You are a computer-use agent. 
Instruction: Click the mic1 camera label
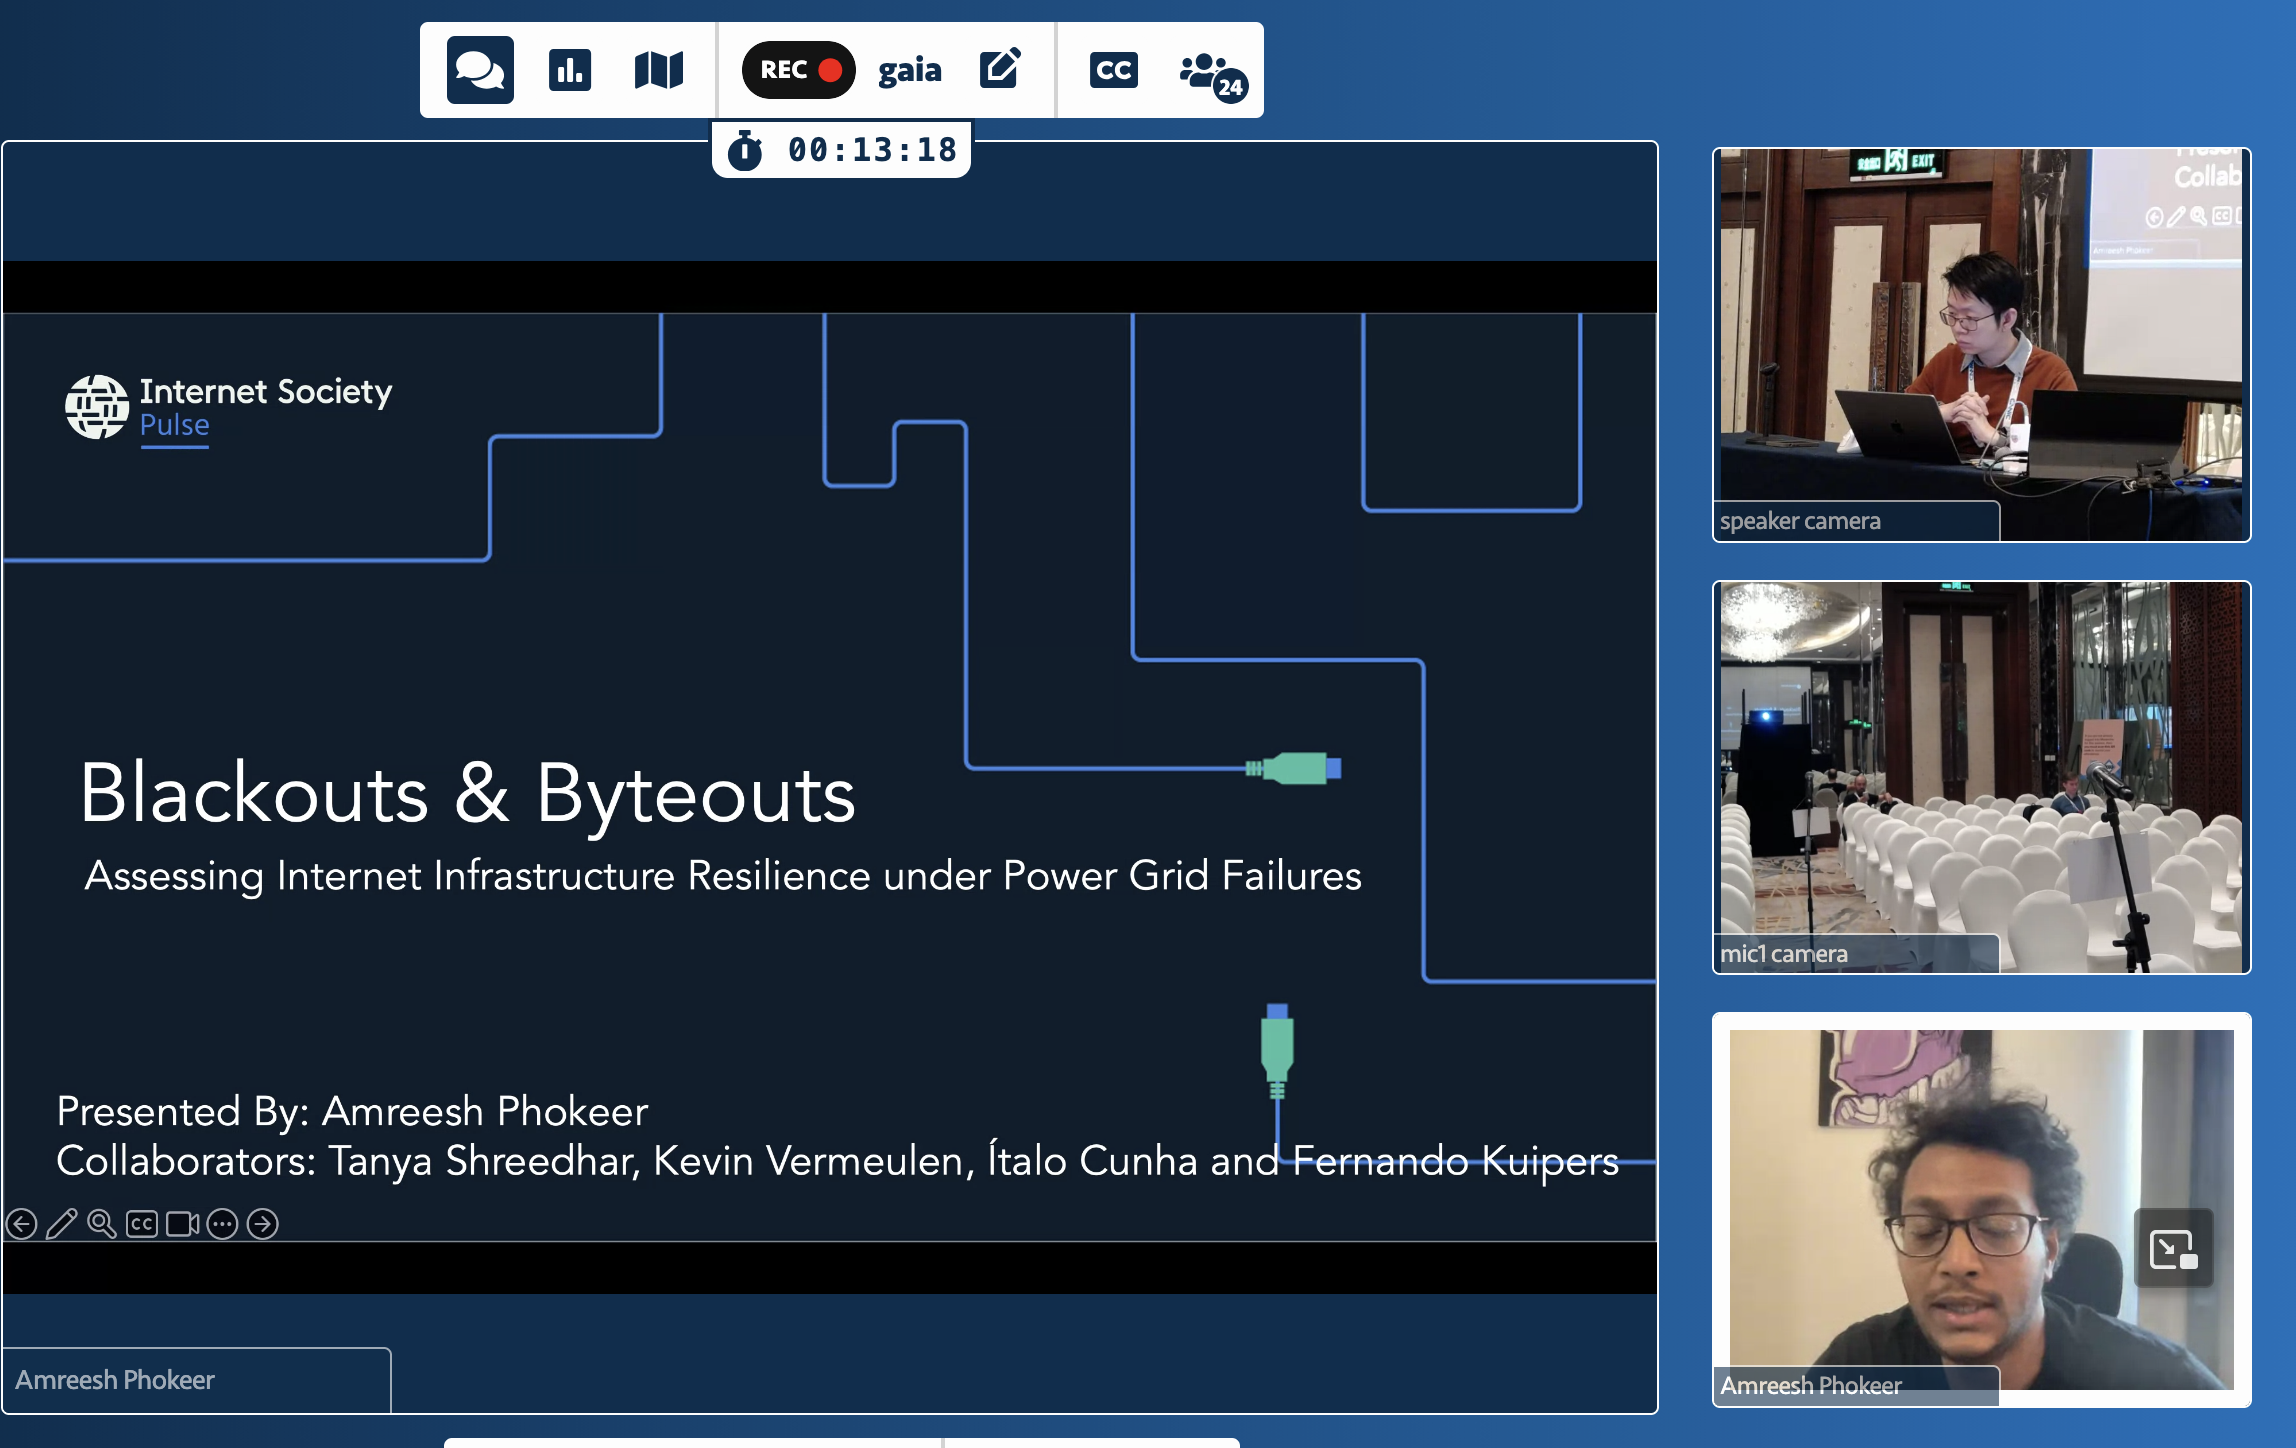1784,954
